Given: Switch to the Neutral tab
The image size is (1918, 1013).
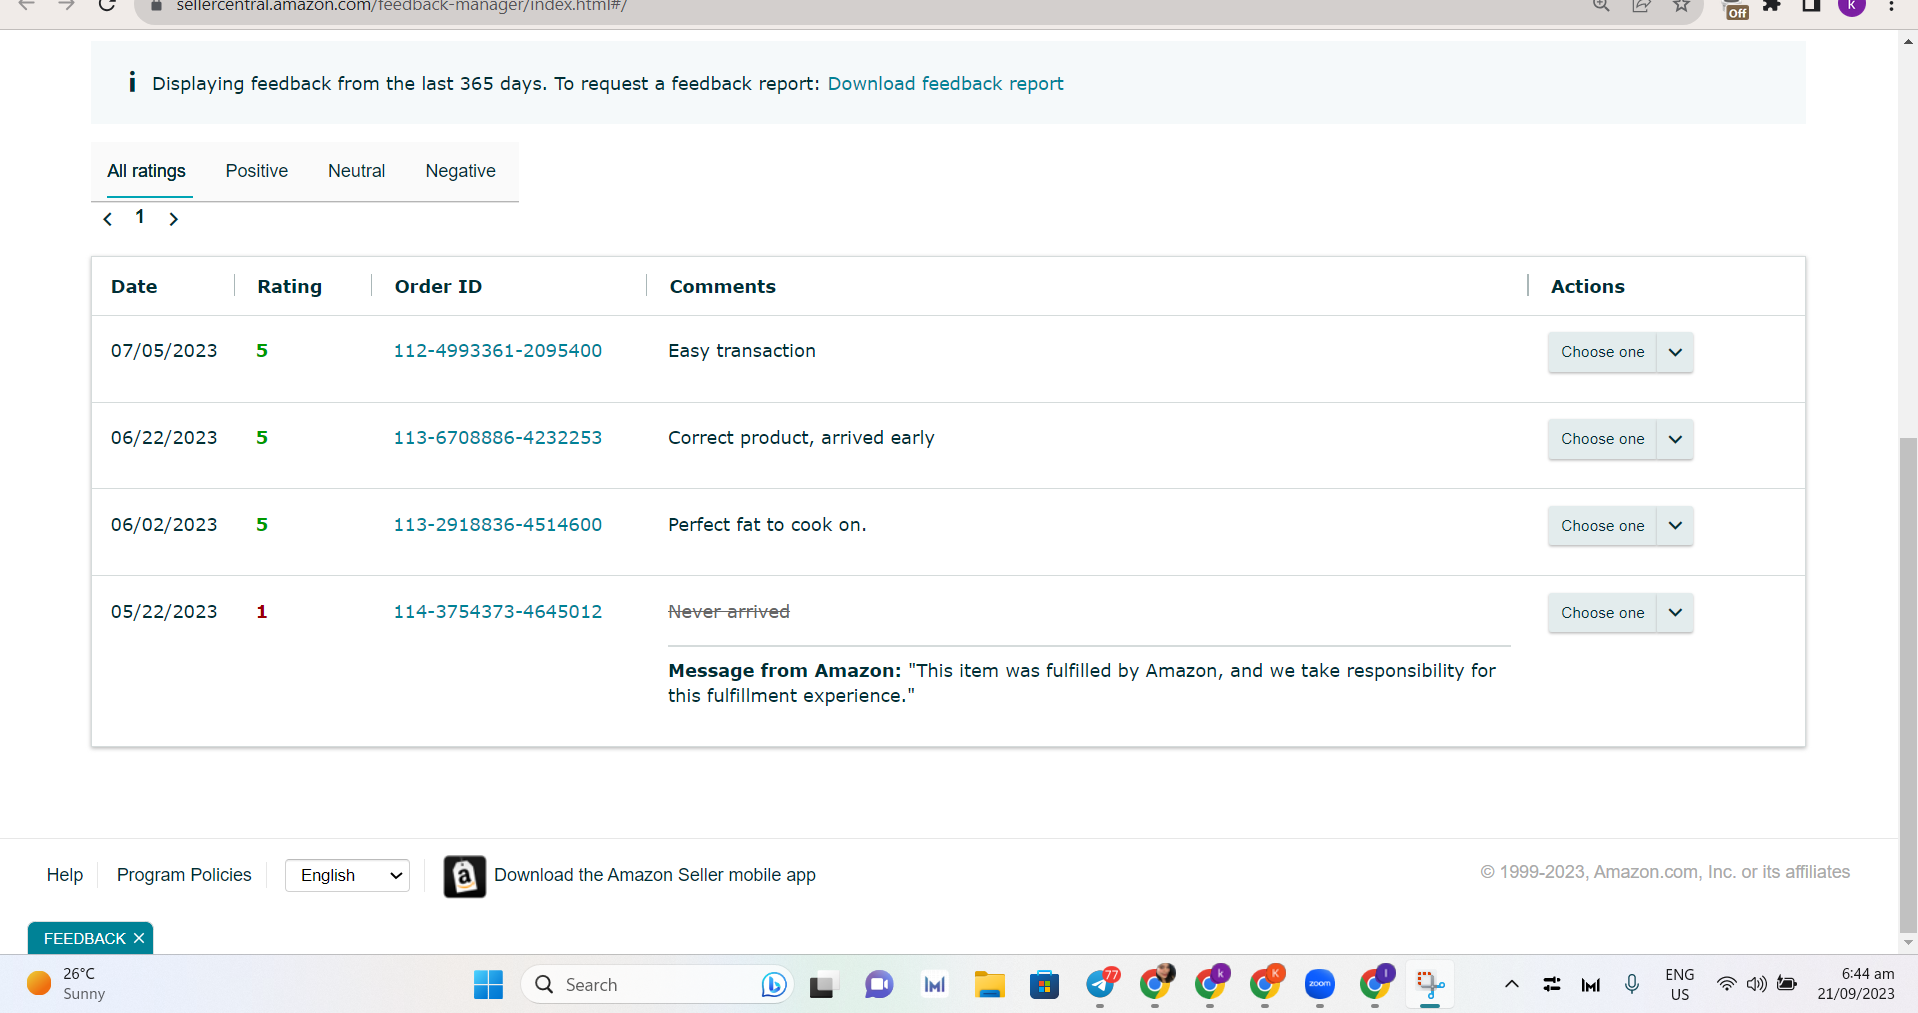Looking at the screenshot, I should [357, 171].
